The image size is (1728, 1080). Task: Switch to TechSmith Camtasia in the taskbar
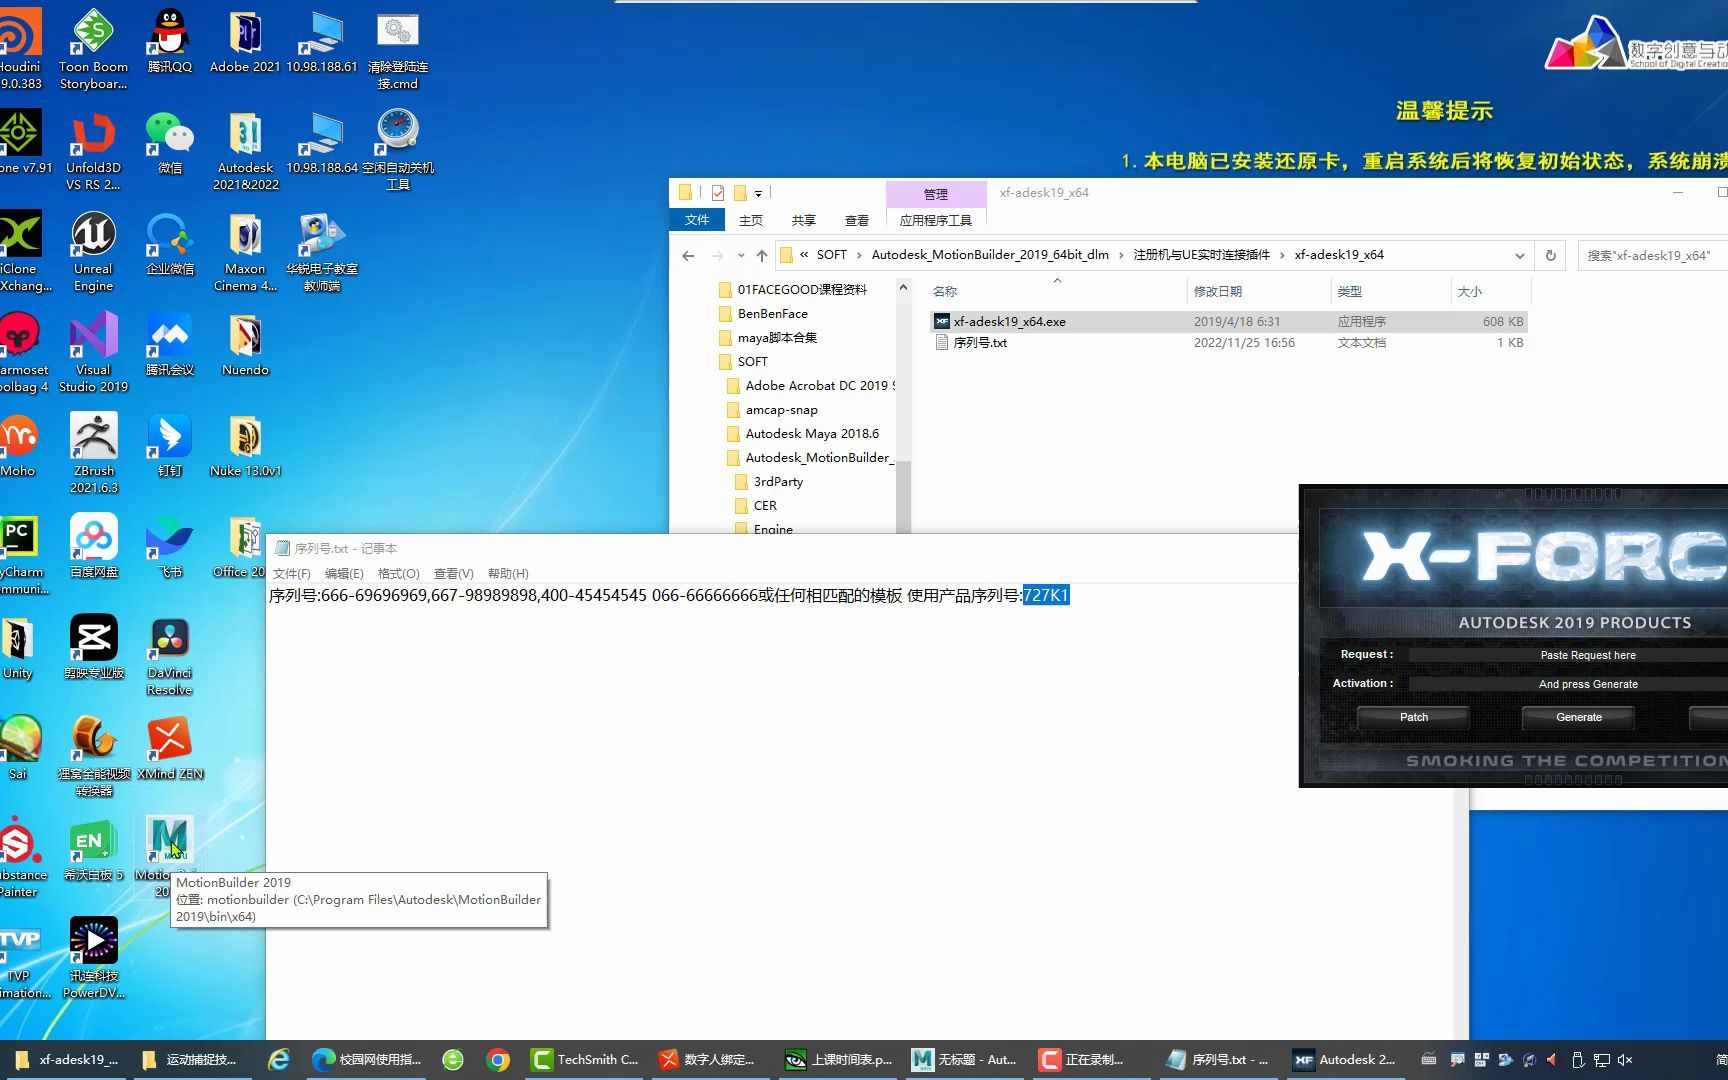pos(585,1060)
